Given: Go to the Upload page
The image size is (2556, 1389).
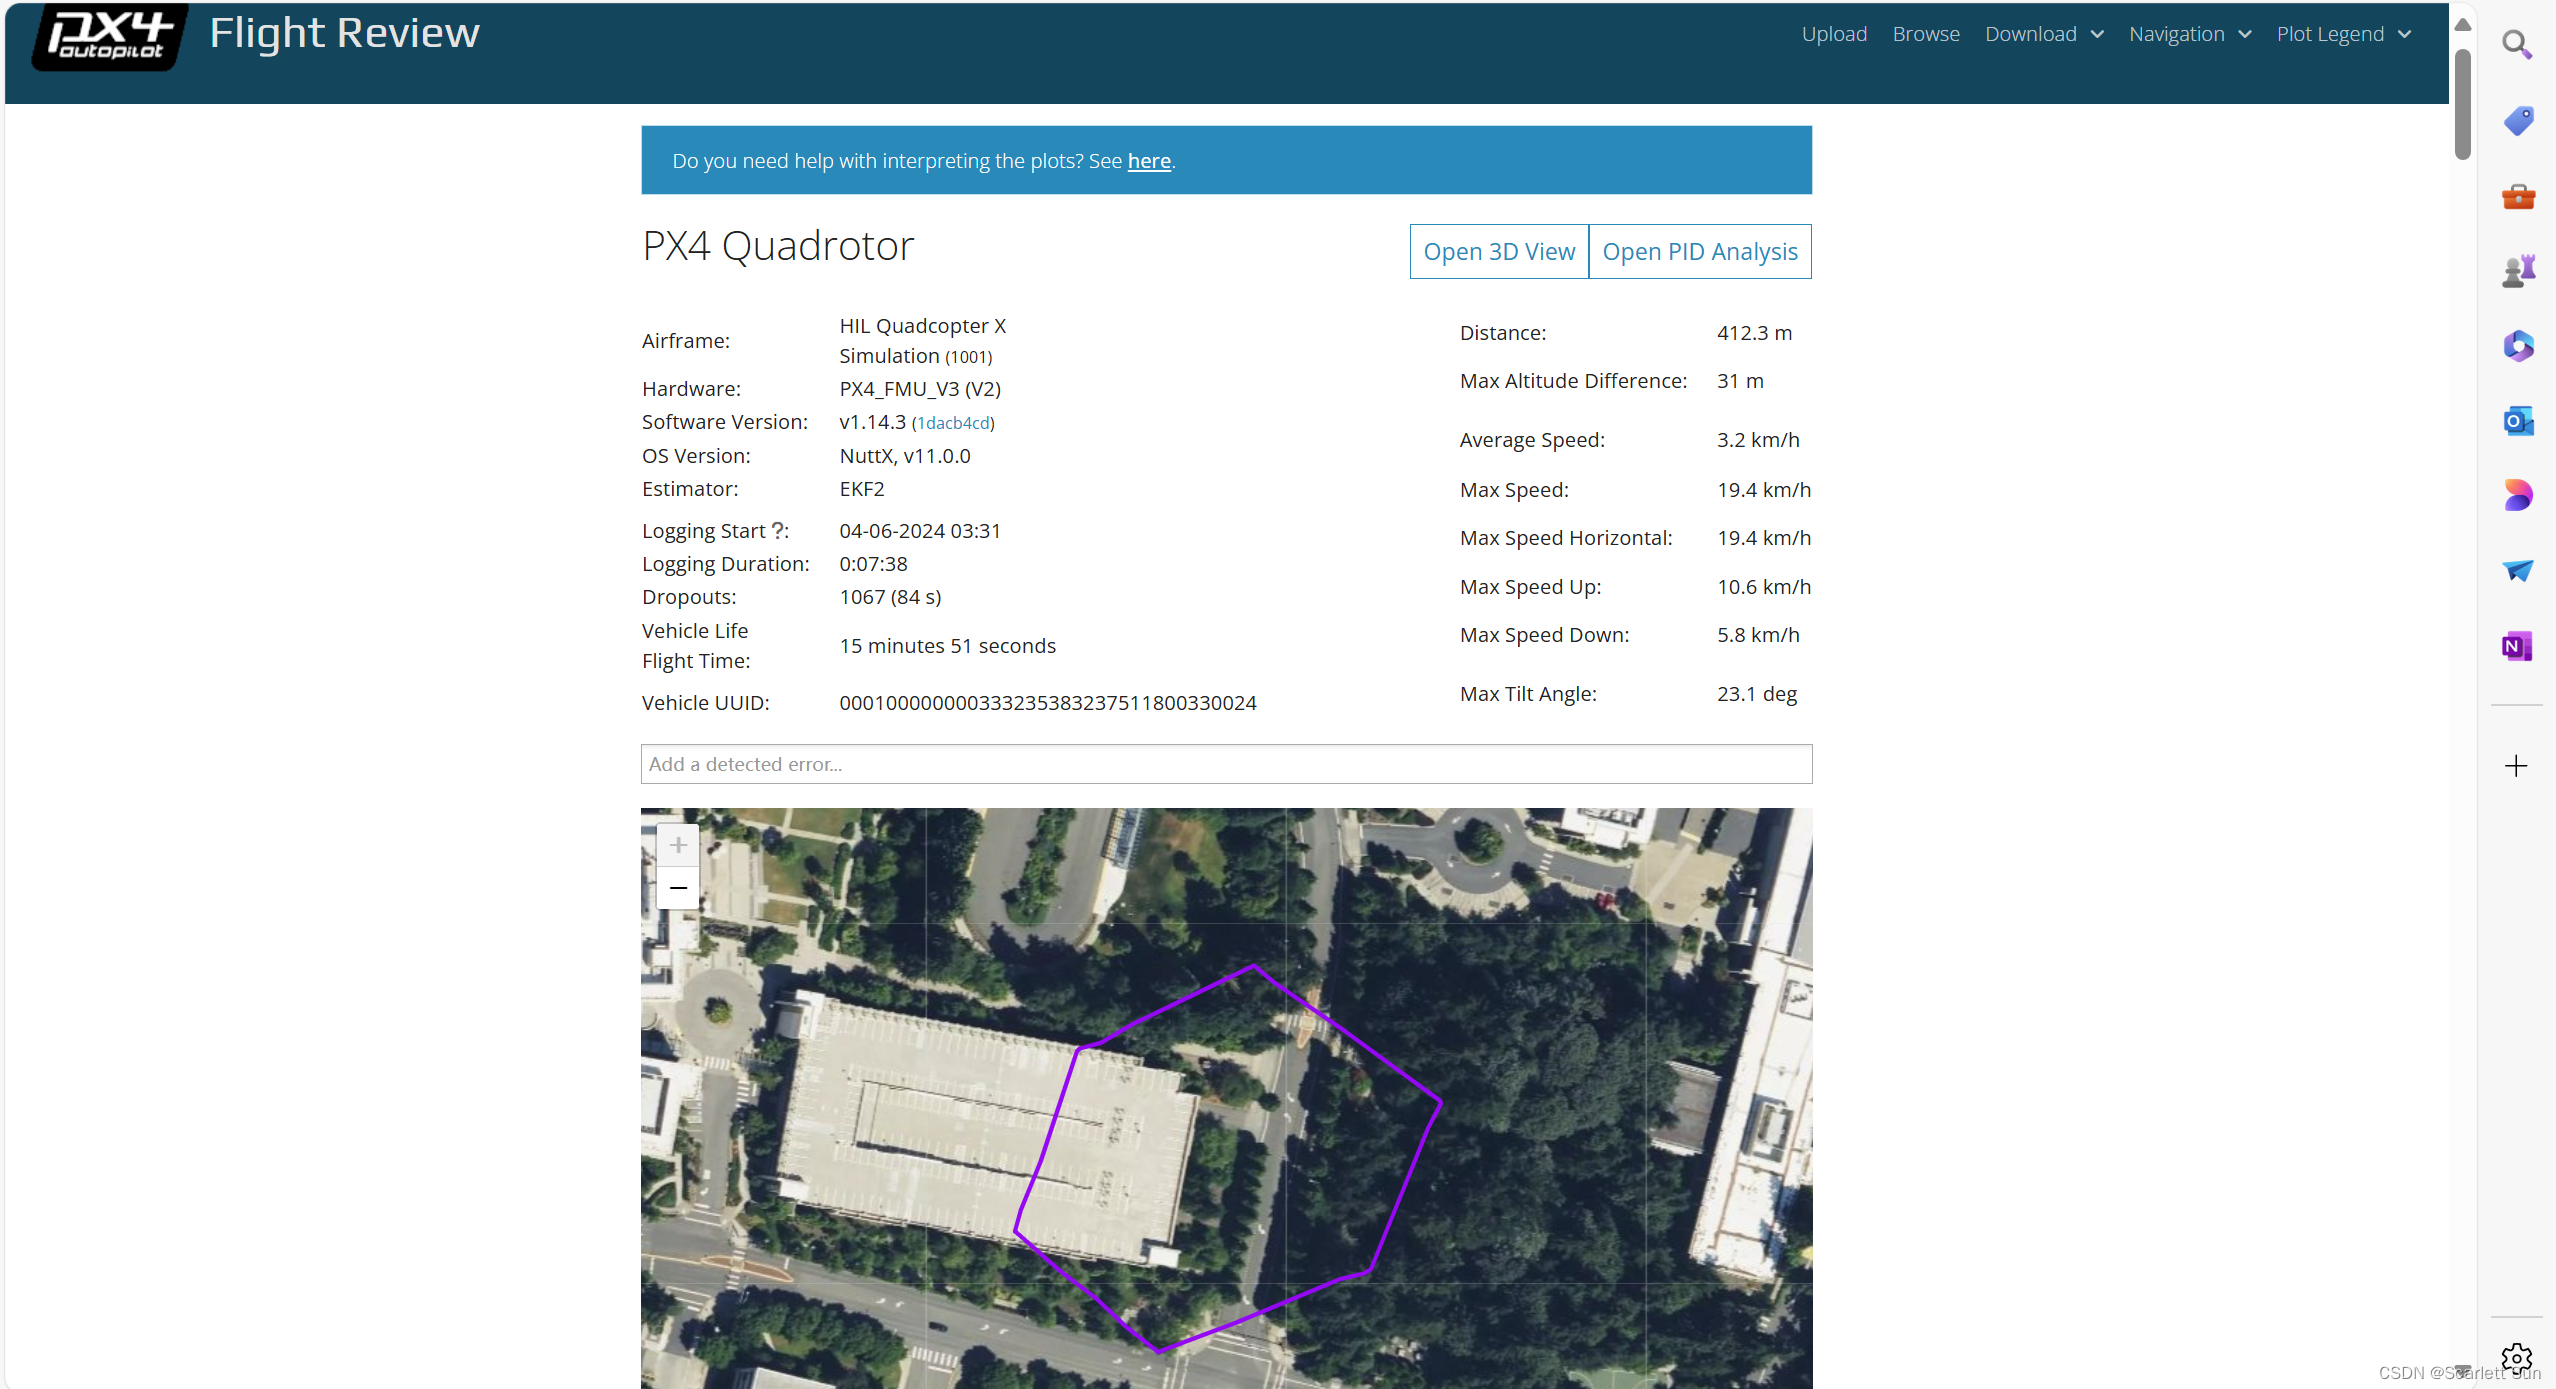Looking at the screenshot, I should click(x=1834, y=34).
